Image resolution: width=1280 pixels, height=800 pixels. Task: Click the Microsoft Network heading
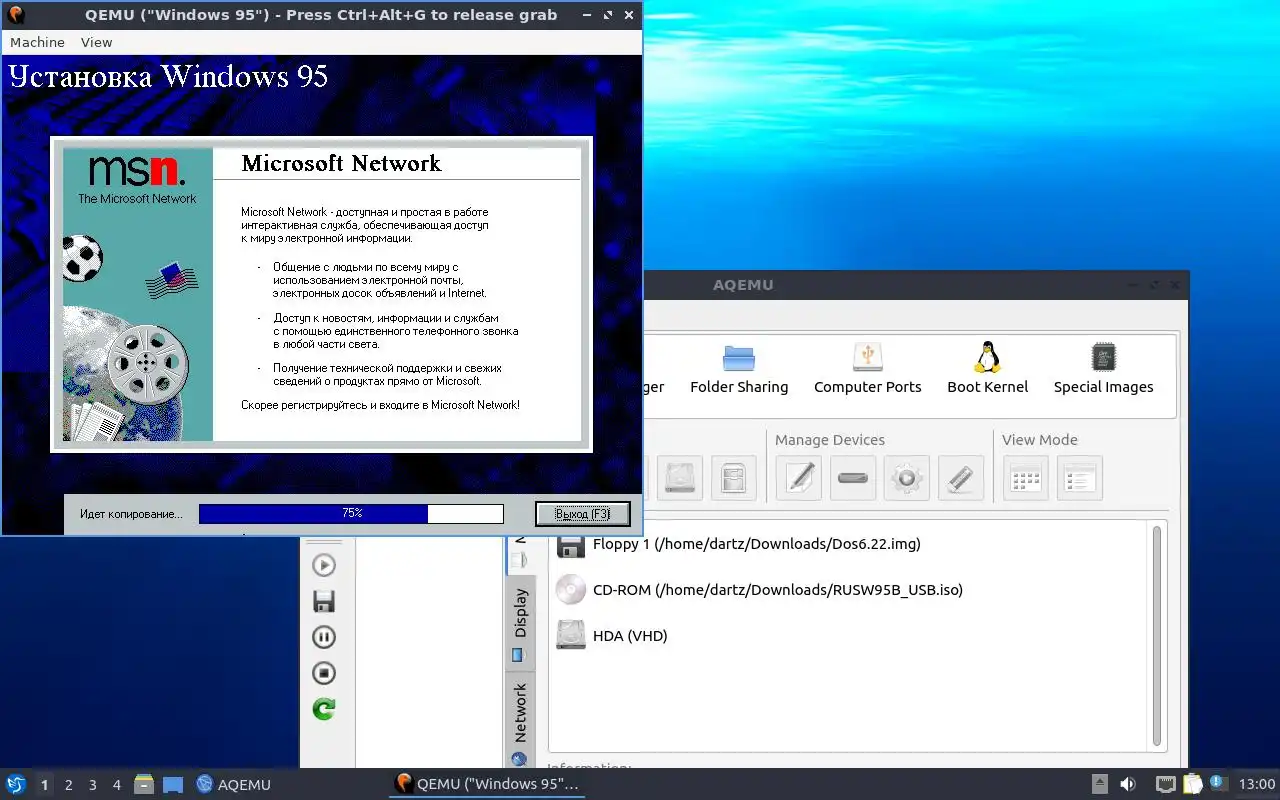pyautogui.click(x=341, y=164)
